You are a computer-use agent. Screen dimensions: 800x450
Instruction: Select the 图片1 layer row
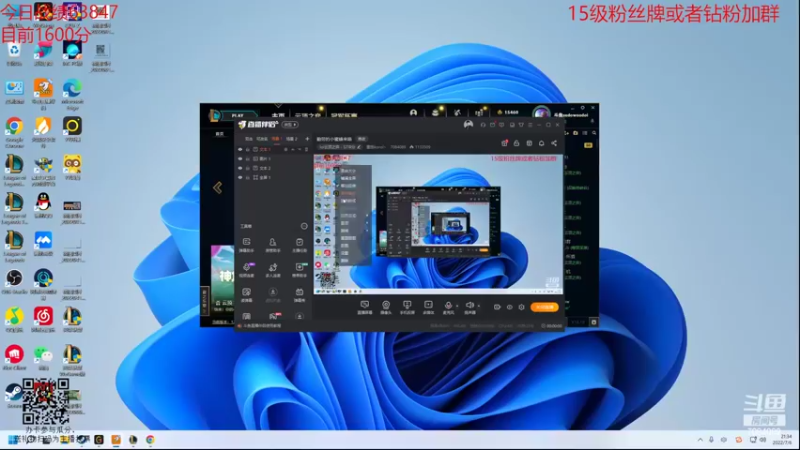click(273, 159)
